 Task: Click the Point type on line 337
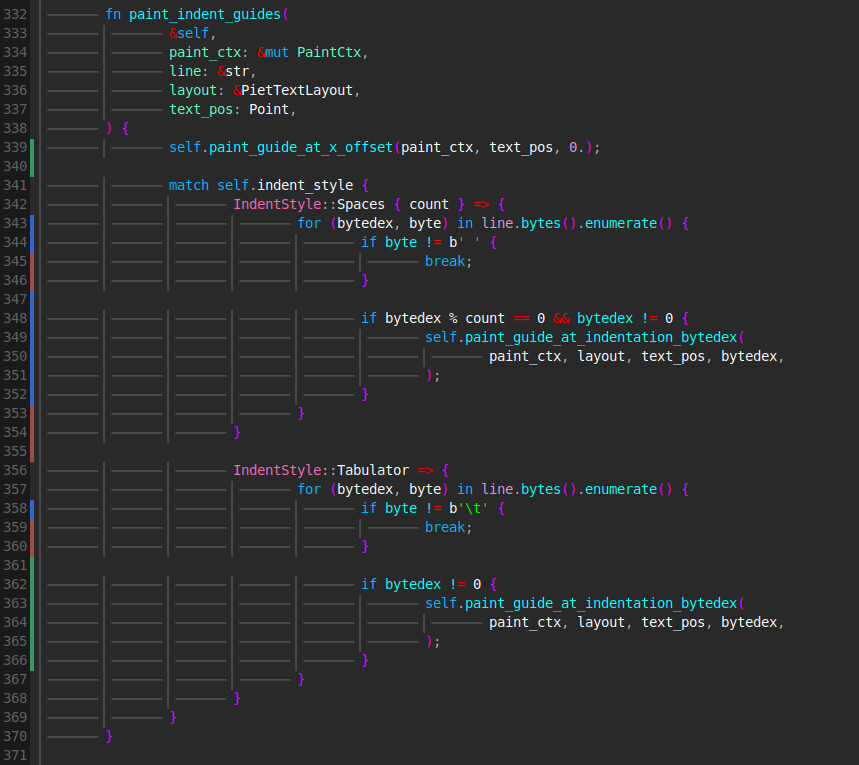click(269, 109)
